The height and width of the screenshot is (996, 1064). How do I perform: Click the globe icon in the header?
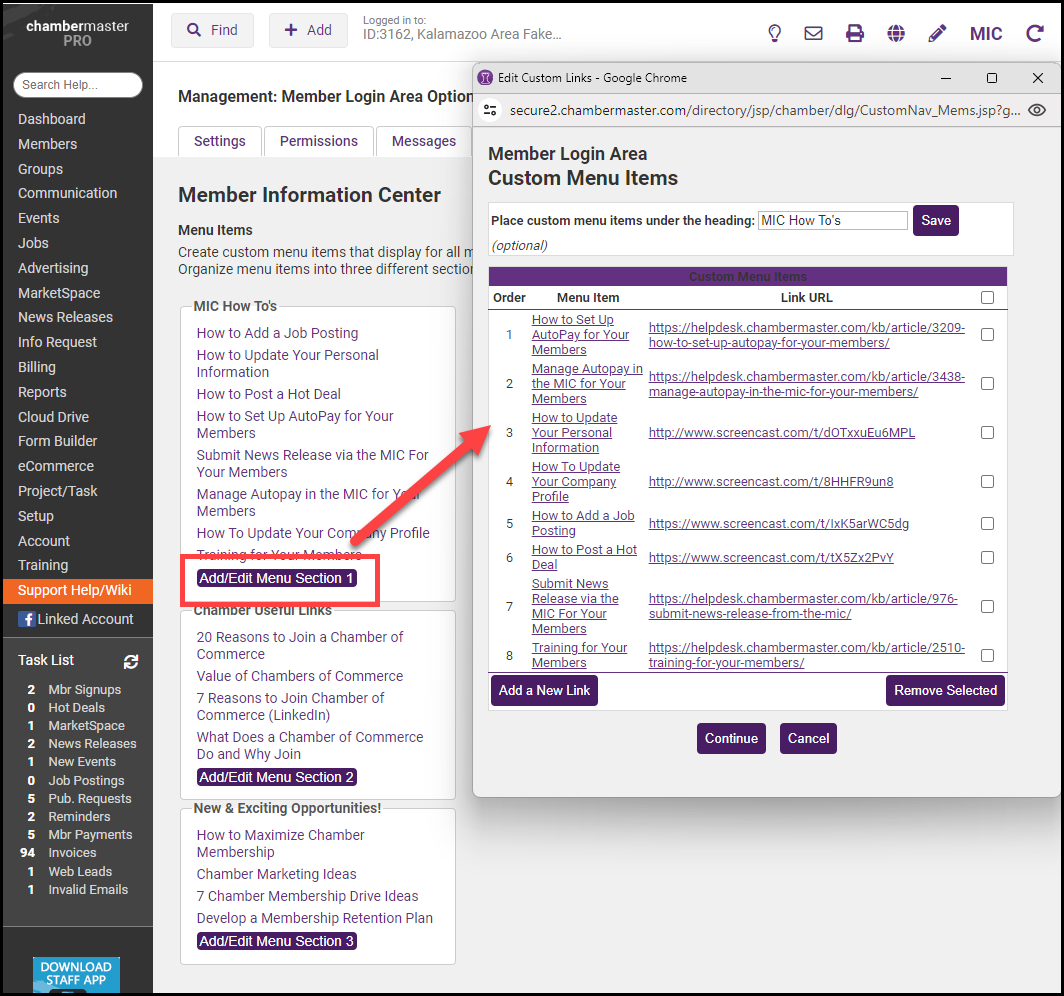(896, 33)
